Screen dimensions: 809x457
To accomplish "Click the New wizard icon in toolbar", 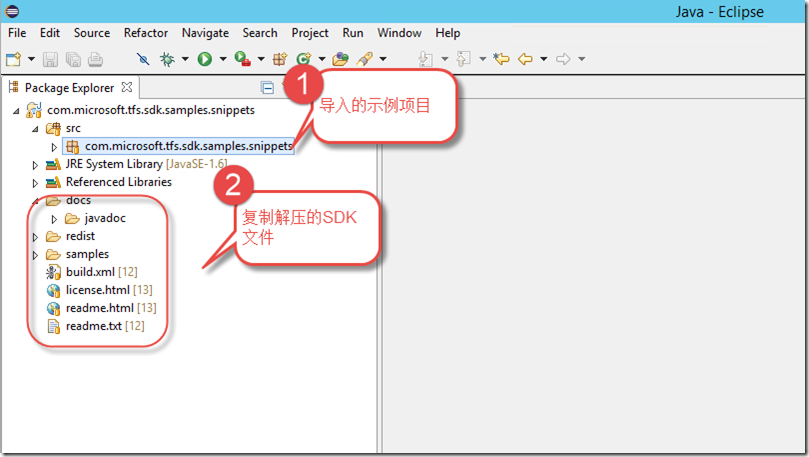I will click(13, 59).
